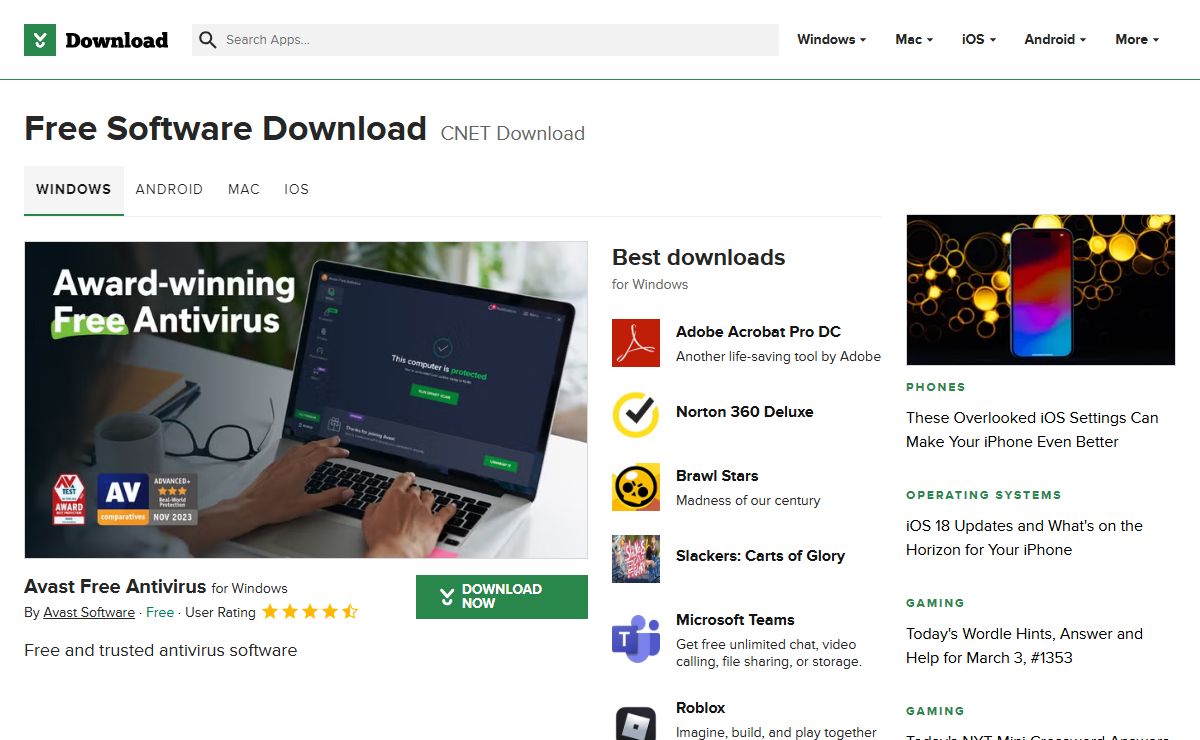Switch to the ANDROID tab
This screenshot has width=1200, height=740.
[x=169, y=189]
